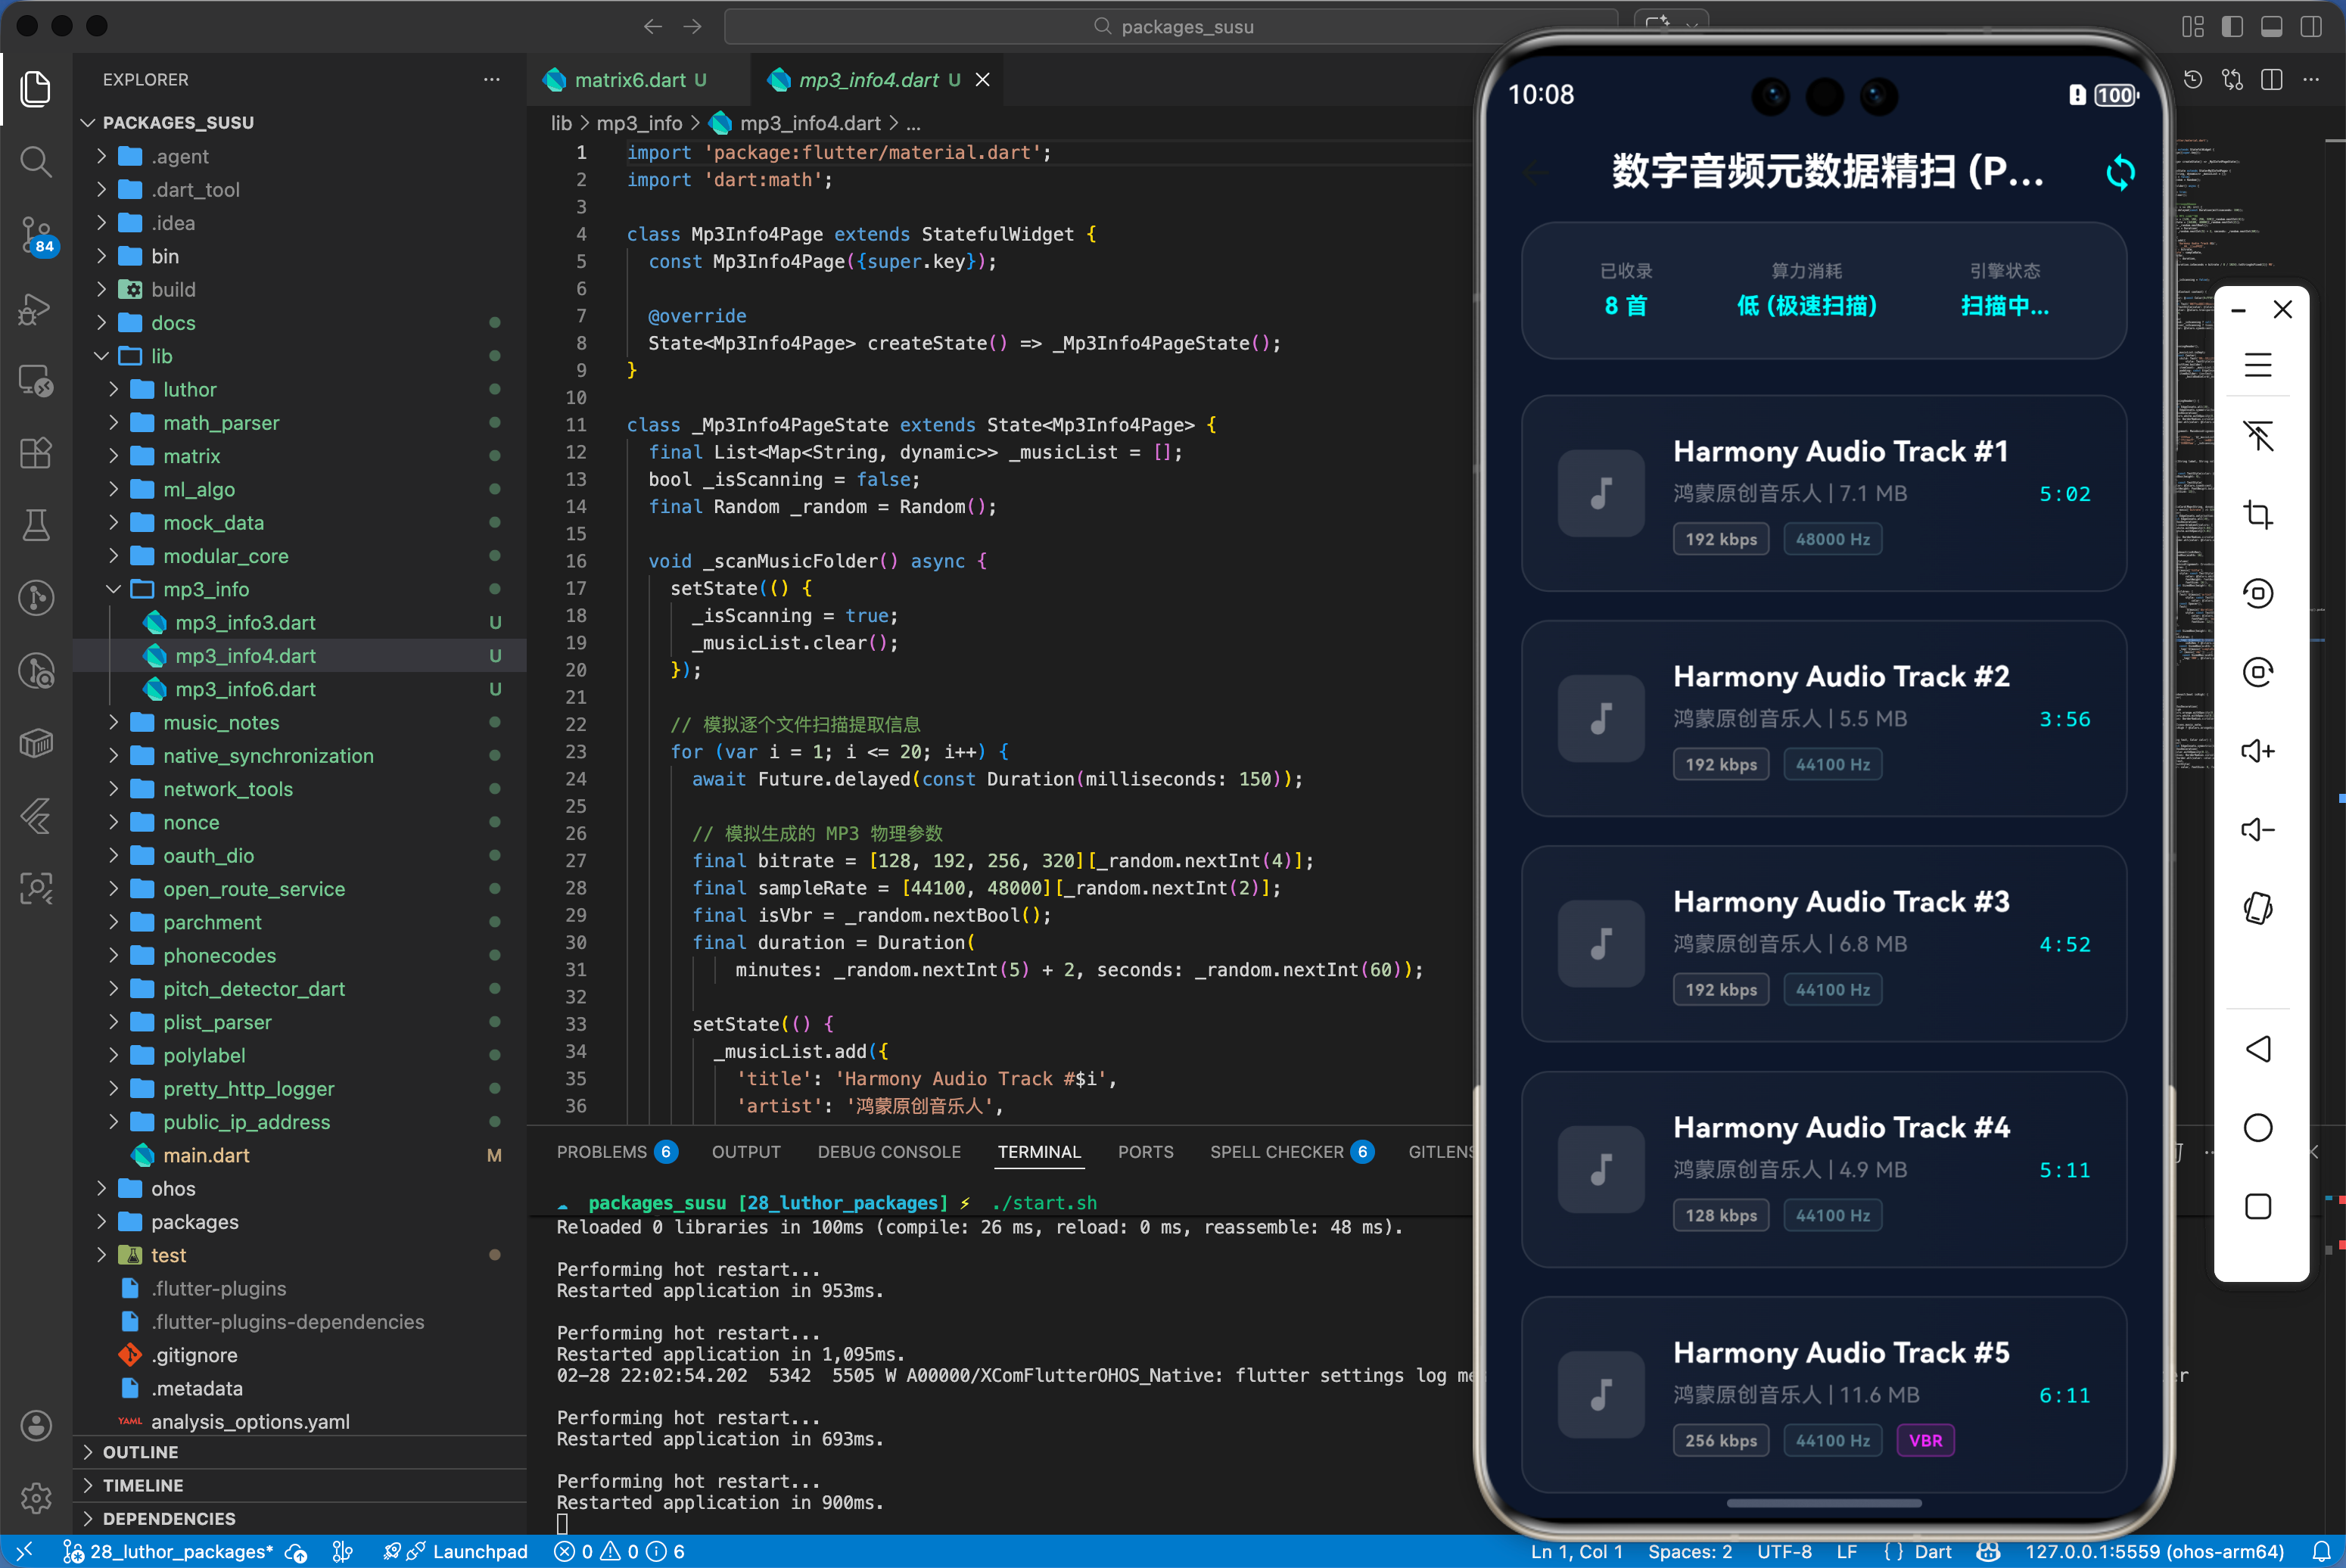
Task: Click the 28_luthor_packages branch in status bar
Action: (x=180, y=1551)
